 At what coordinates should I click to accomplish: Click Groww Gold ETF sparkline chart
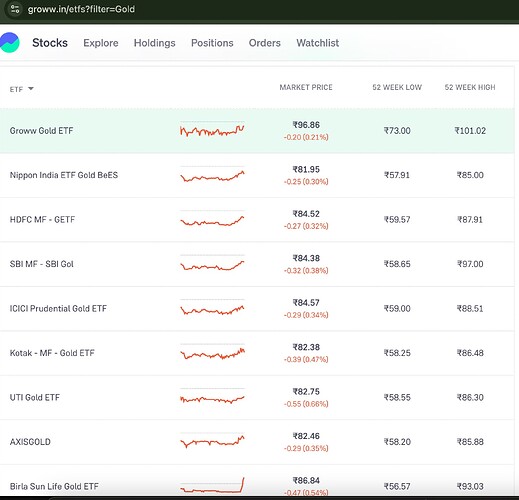click(x=212, y=130)
